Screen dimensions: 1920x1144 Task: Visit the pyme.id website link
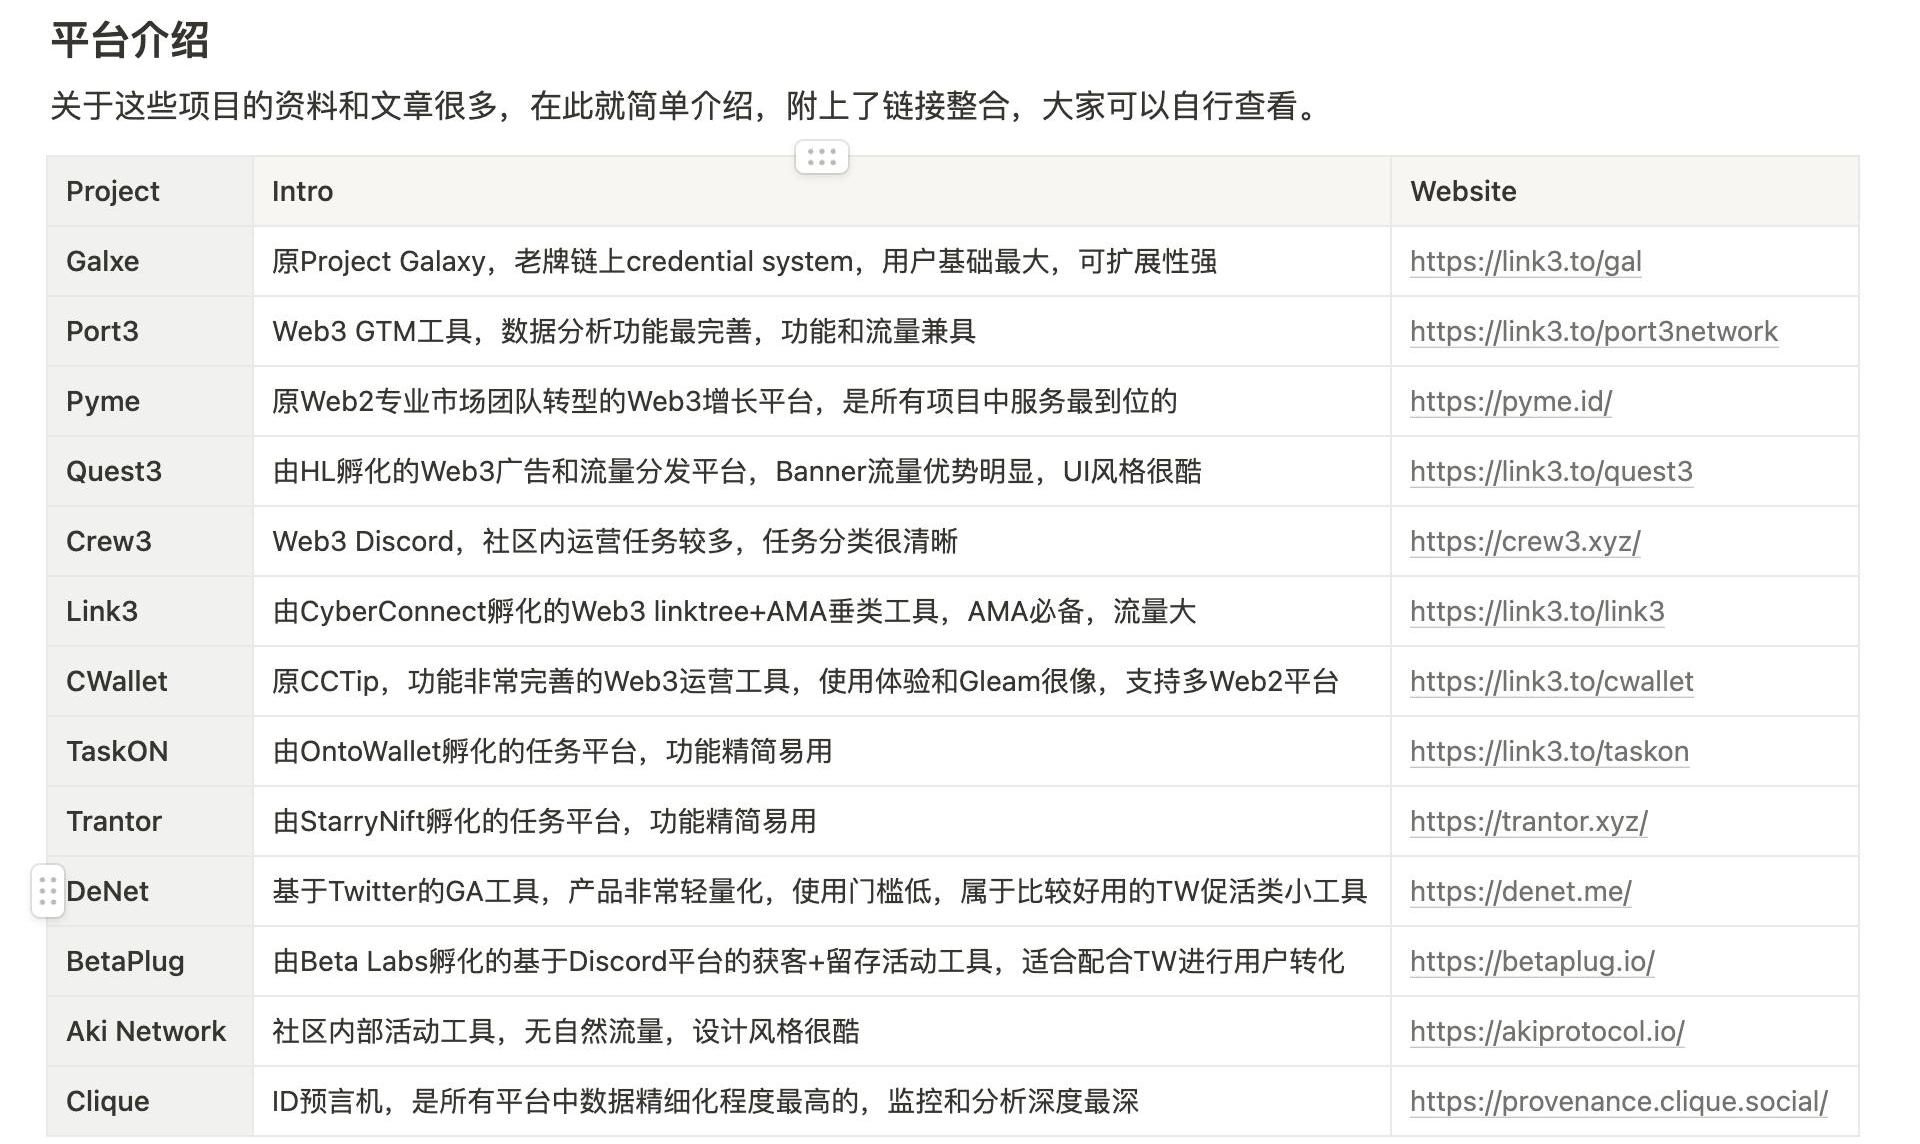pos(1510,401)
